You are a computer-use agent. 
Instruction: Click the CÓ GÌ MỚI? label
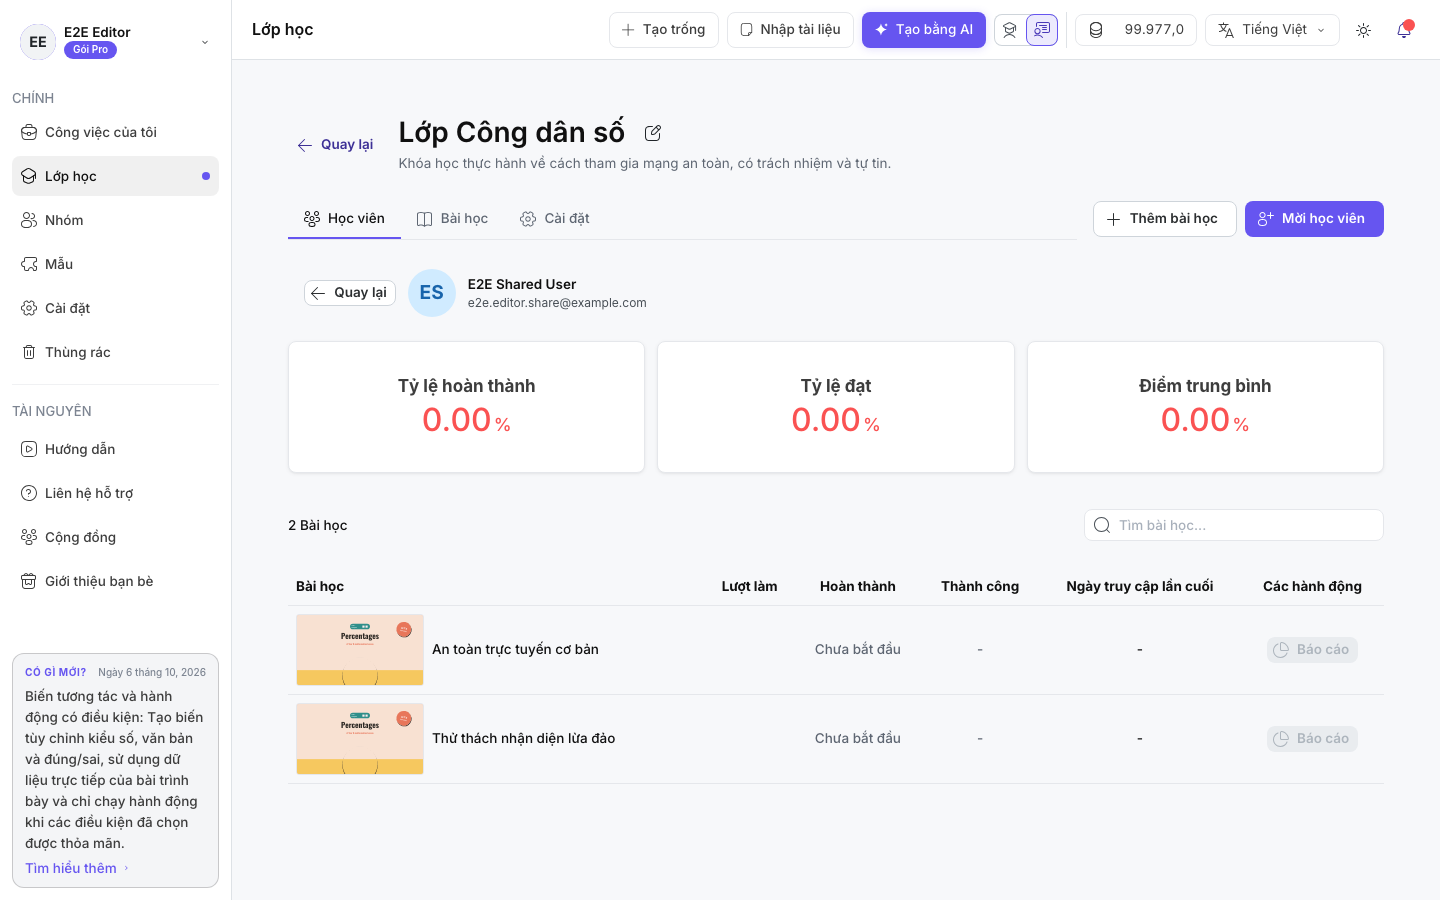coord(56,672)
